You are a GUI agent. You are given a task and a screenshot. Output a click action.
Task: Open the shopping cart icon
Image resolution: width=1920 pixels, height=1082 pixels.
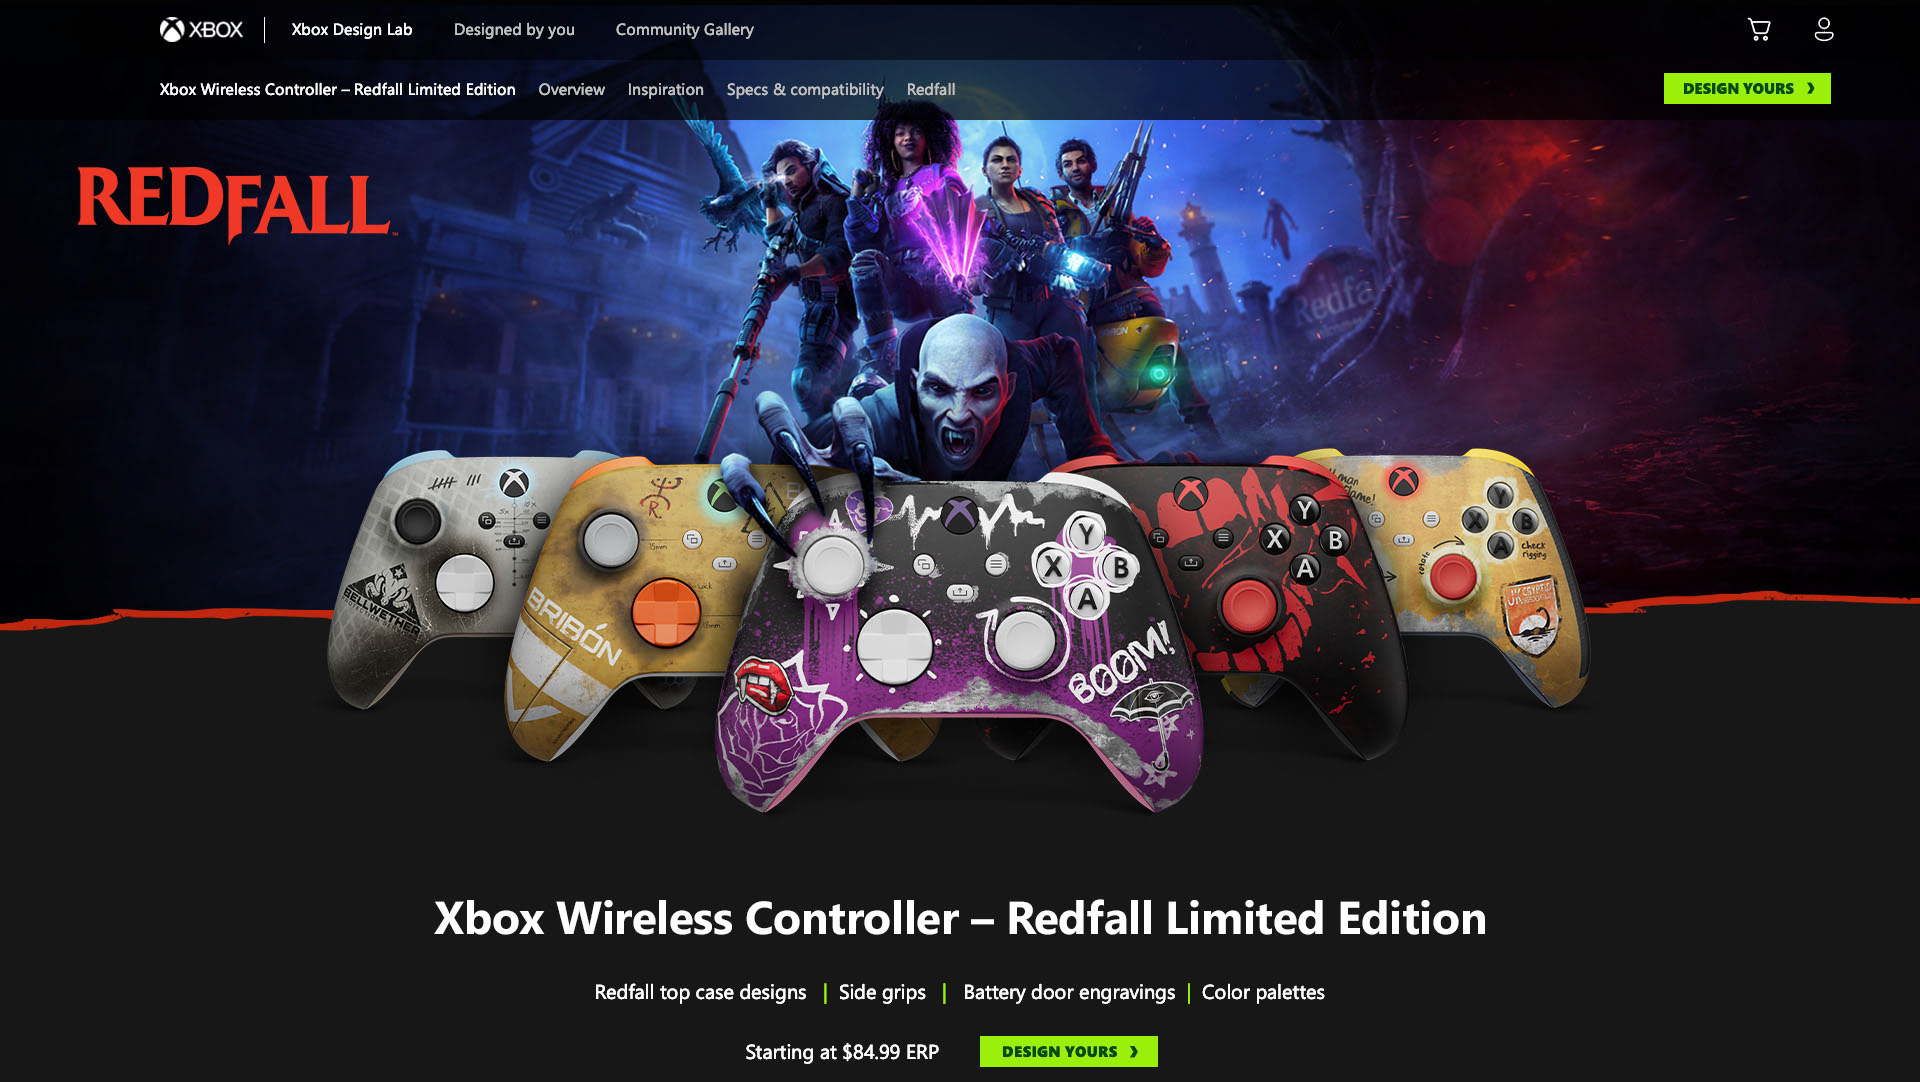point(1759,29)
